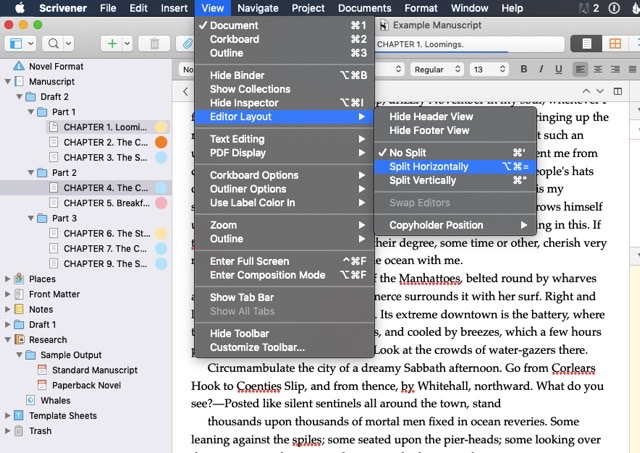Collapse the Part 1 folder

(31, 112)
